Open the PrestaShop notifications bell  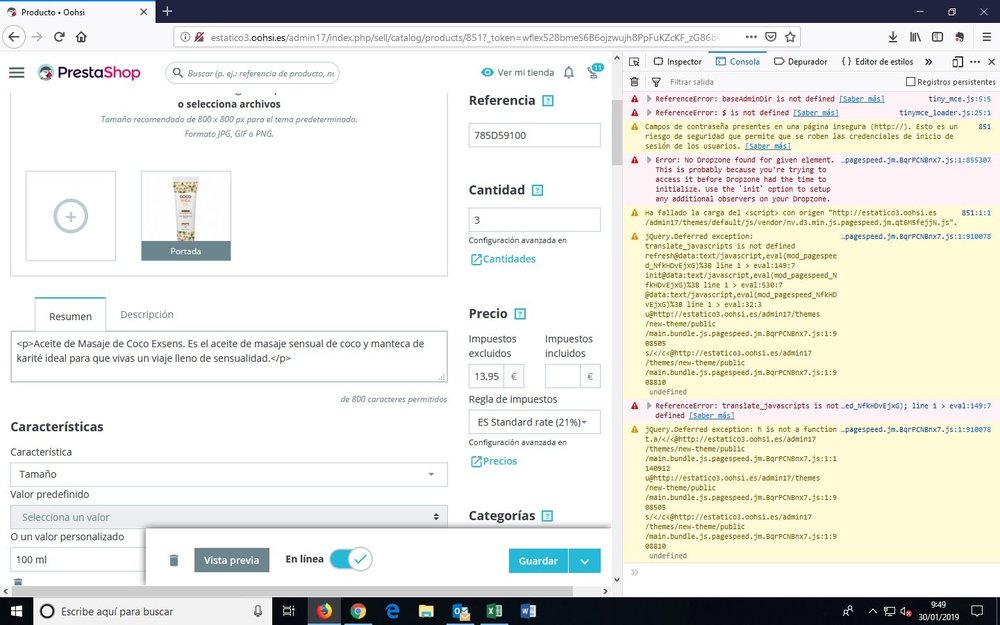pyautogui.click(x=567, y=72)
